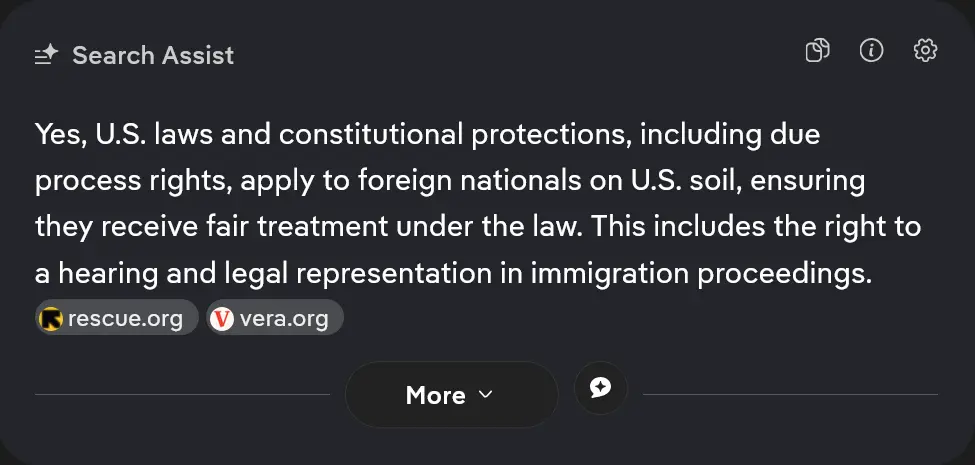Open the rescue.org source link
Screen dimensions: 975x465
point(125,319)
